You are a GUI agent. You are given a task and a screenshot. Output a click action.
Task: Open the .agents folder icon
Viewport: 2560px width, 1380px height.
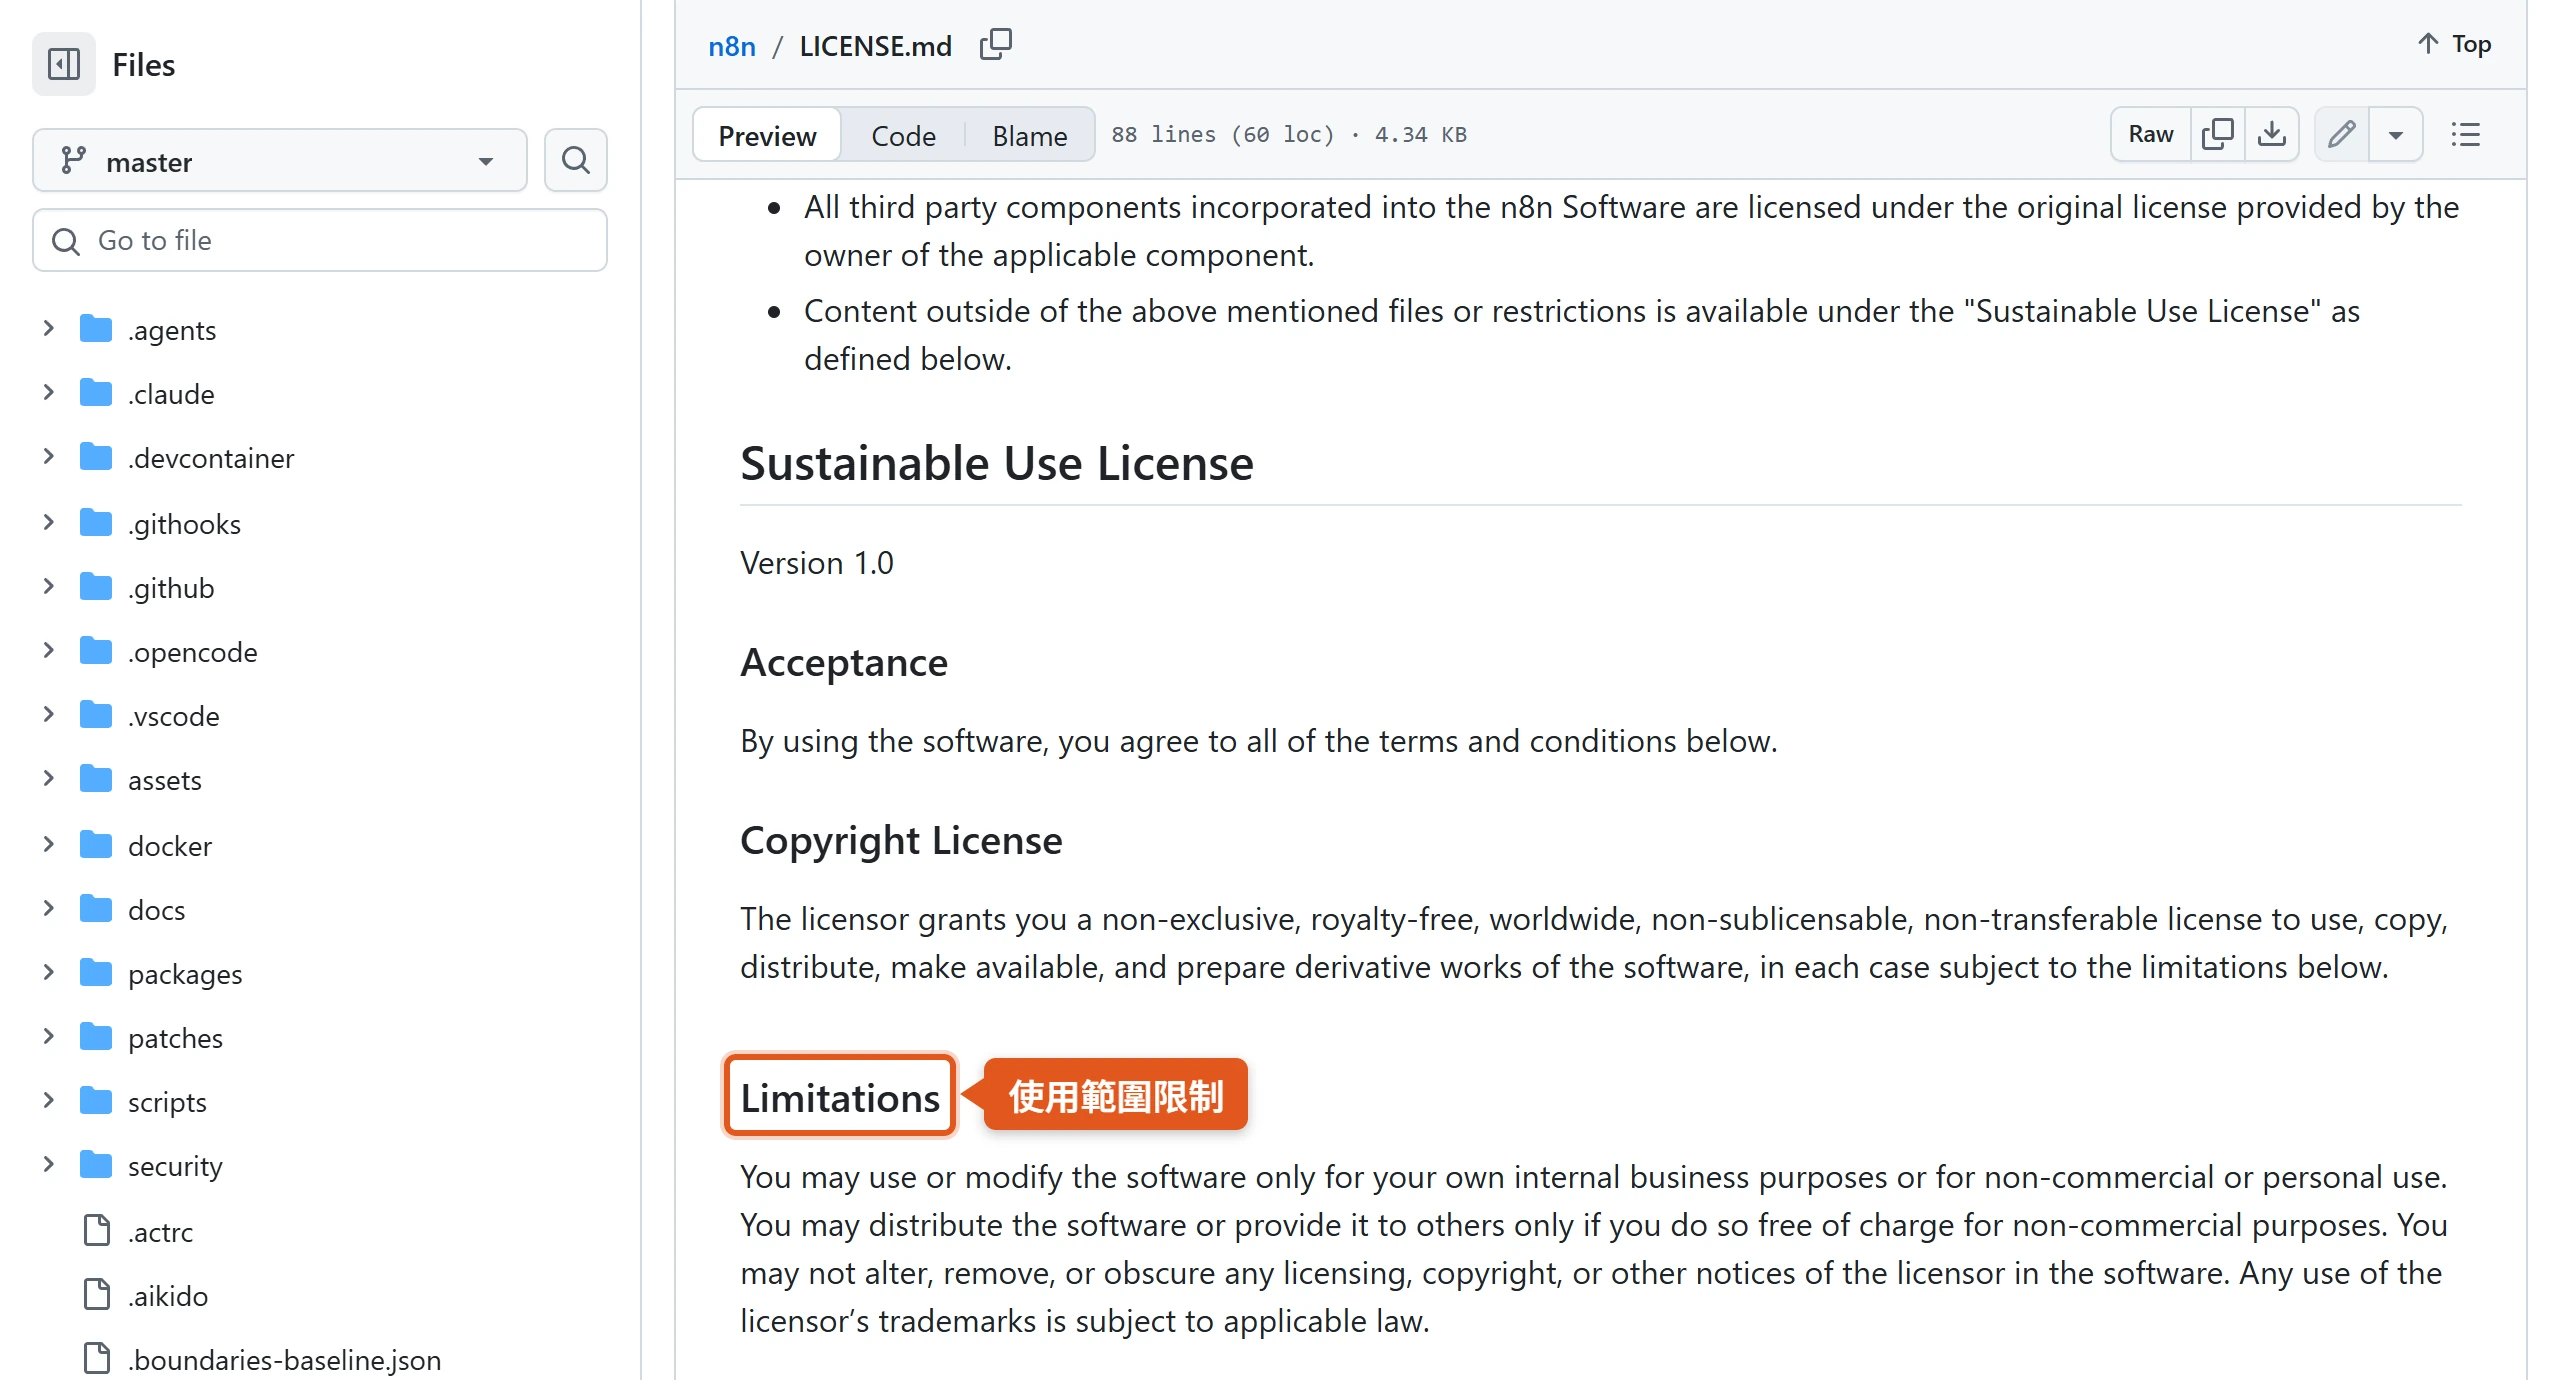click(96, 328)
